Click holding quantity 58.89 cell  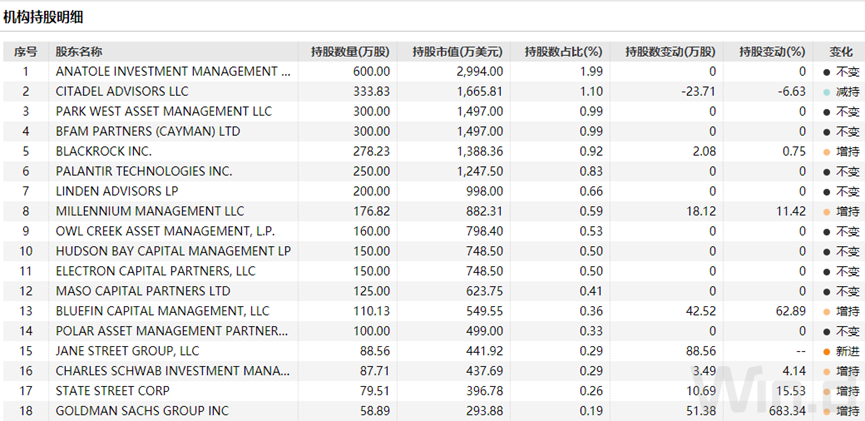pyautogui.click(x=375, y=411)
